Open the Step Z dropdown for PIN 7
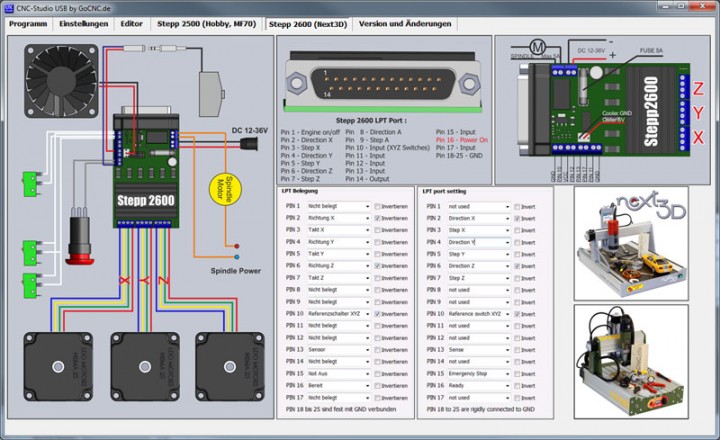 pyautogui.click(x=479, y=278)
